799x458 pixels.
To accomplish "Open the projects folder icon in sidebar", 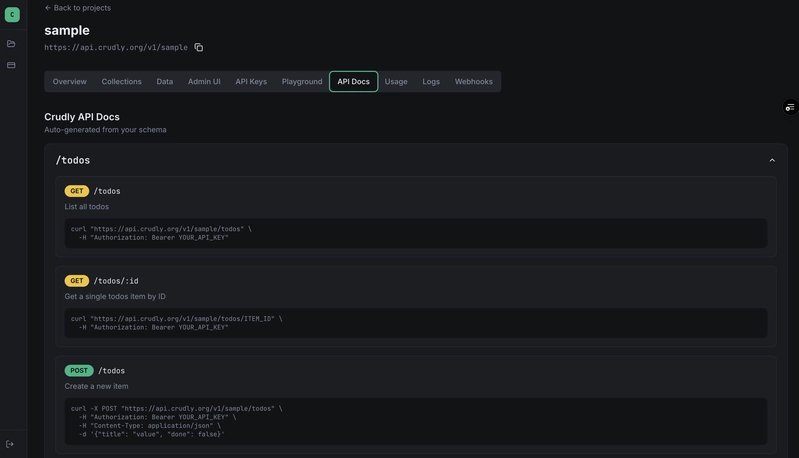I will [11, 44].
